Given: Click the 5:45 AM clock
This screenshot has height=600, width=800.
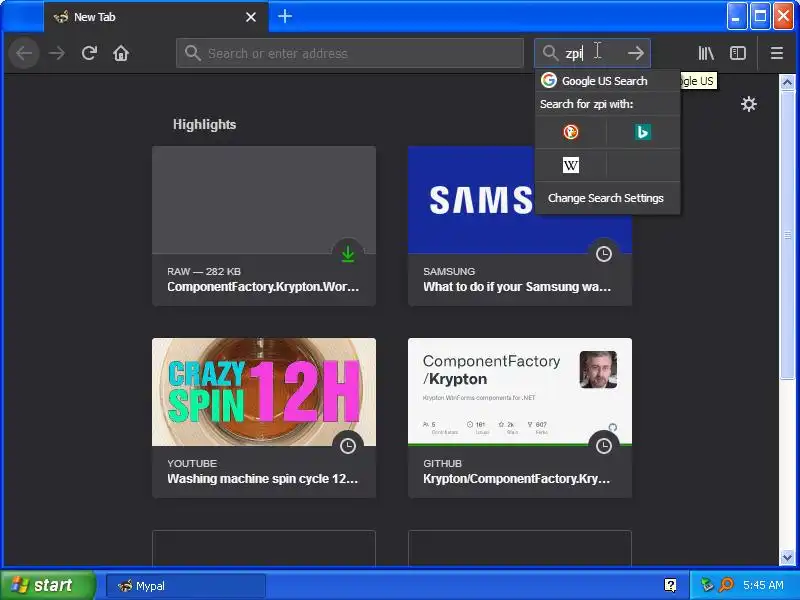Looking at the screenshot, I should click(x=763, y=585).
